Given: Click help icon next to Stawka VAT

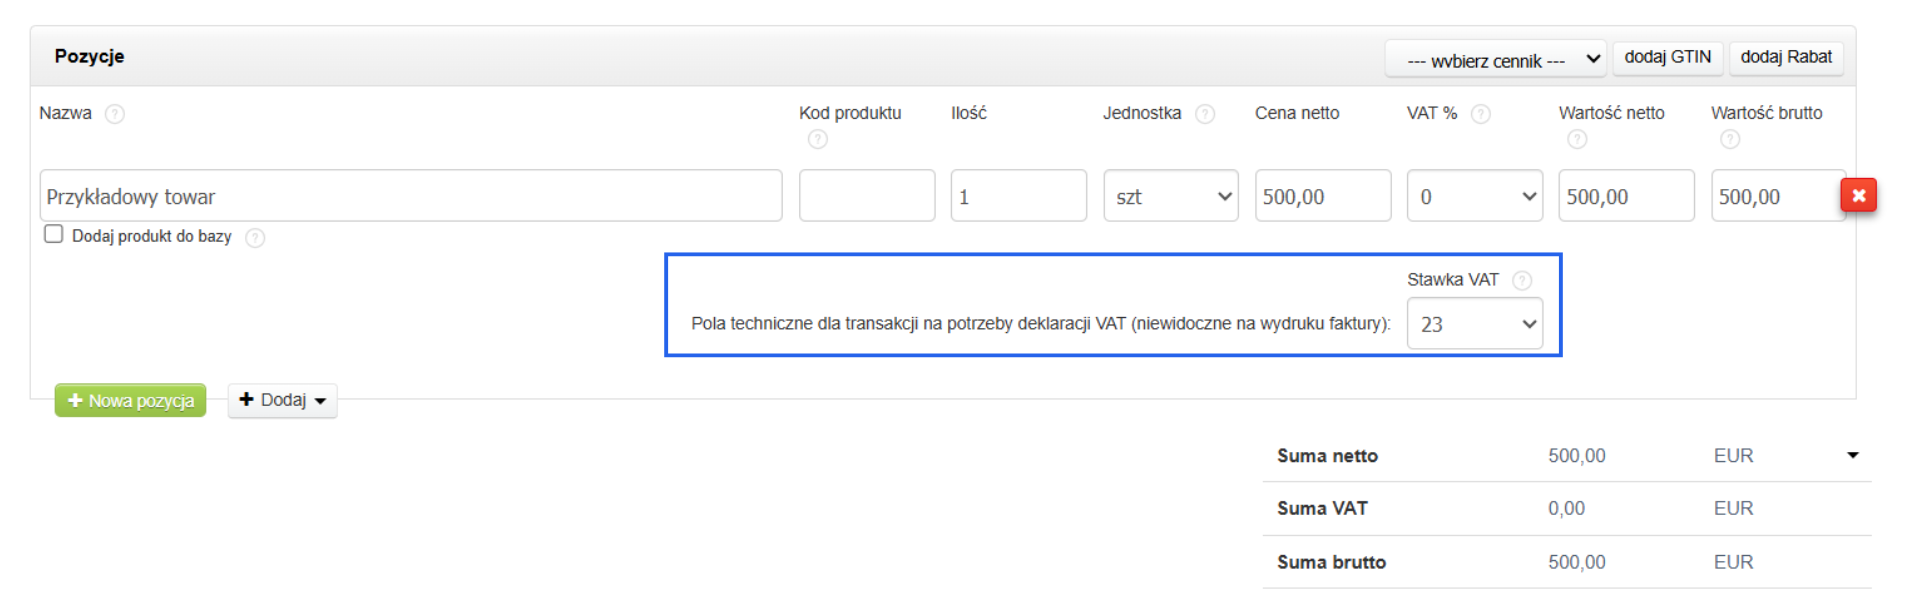Looking at the screenshot, I should tap(1522, 280).
